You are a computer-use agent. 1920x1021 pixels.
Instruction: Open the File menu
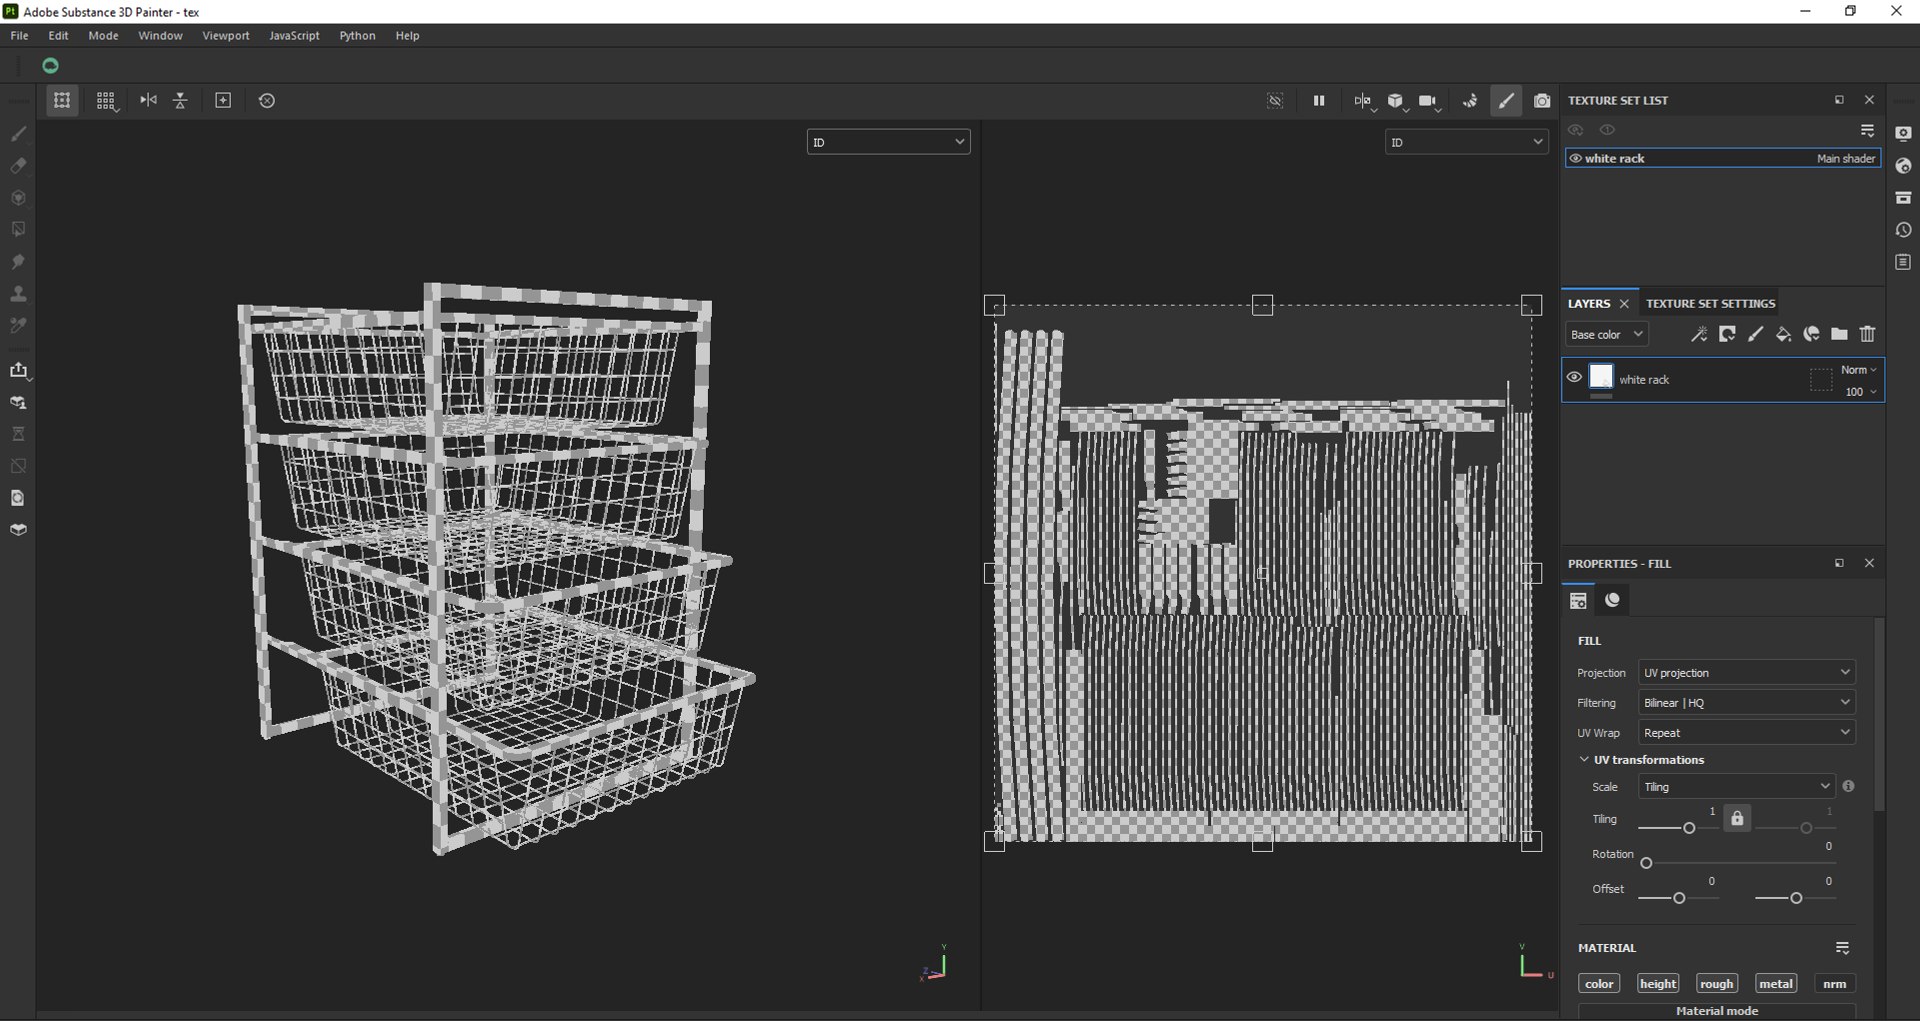click(19, 35)
